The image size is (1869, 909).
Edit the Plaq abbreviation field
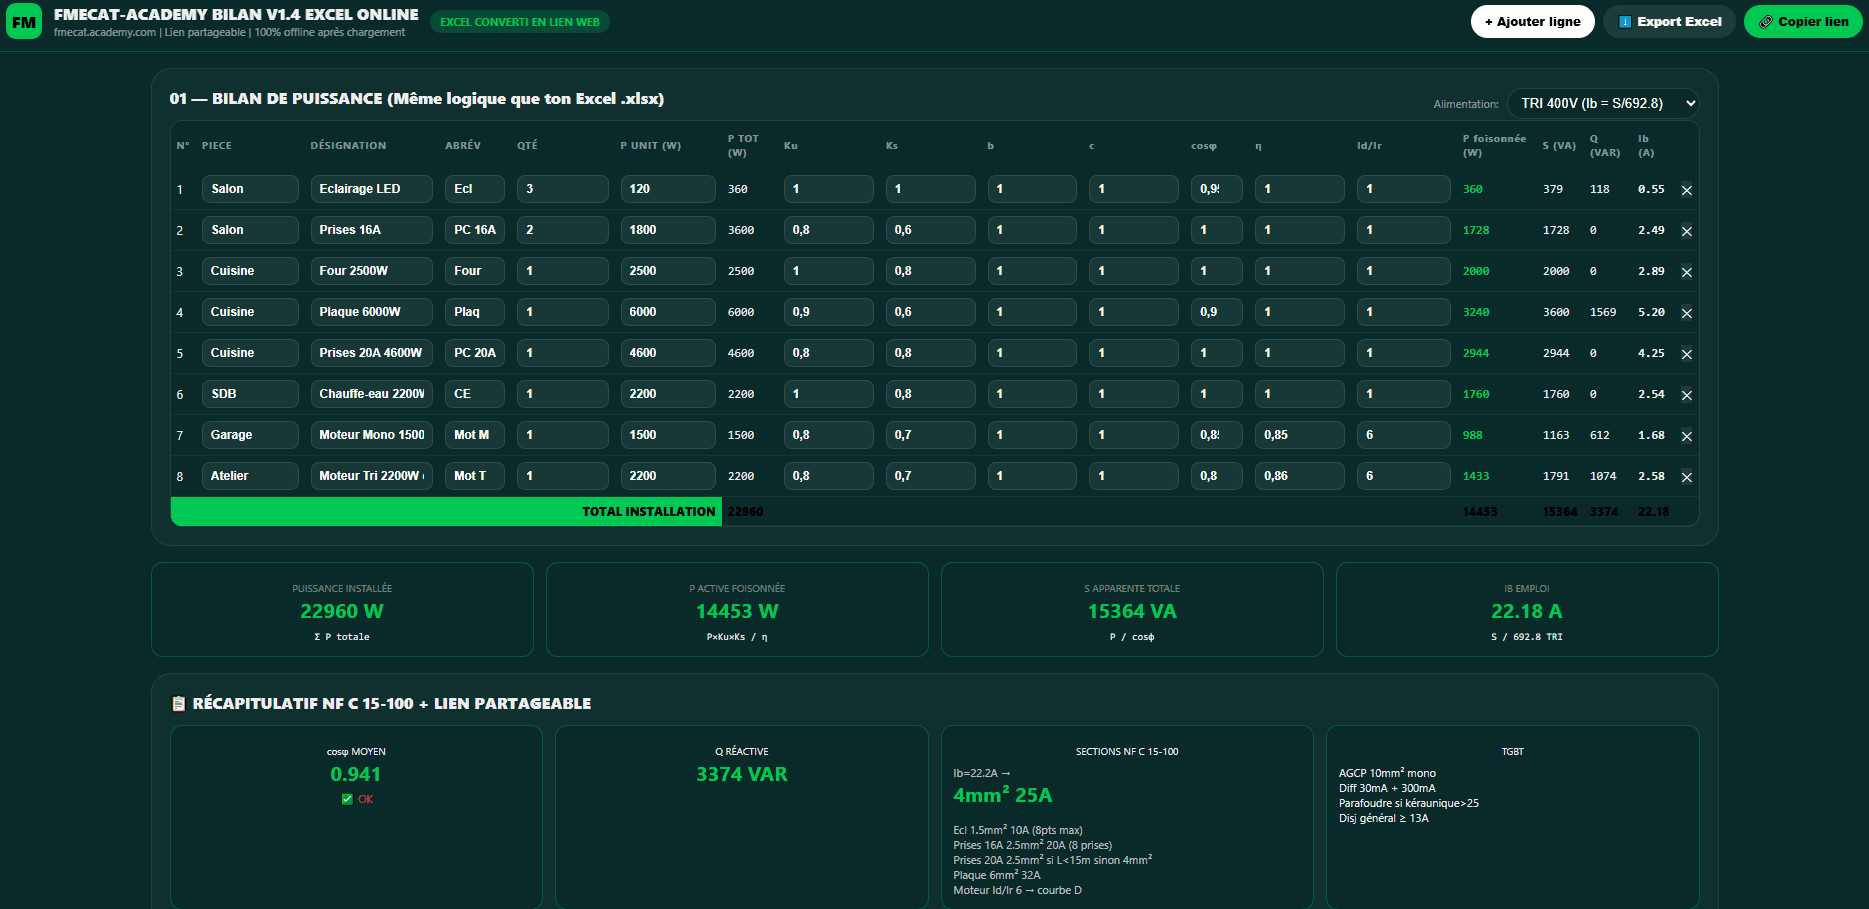pos(475,312)
